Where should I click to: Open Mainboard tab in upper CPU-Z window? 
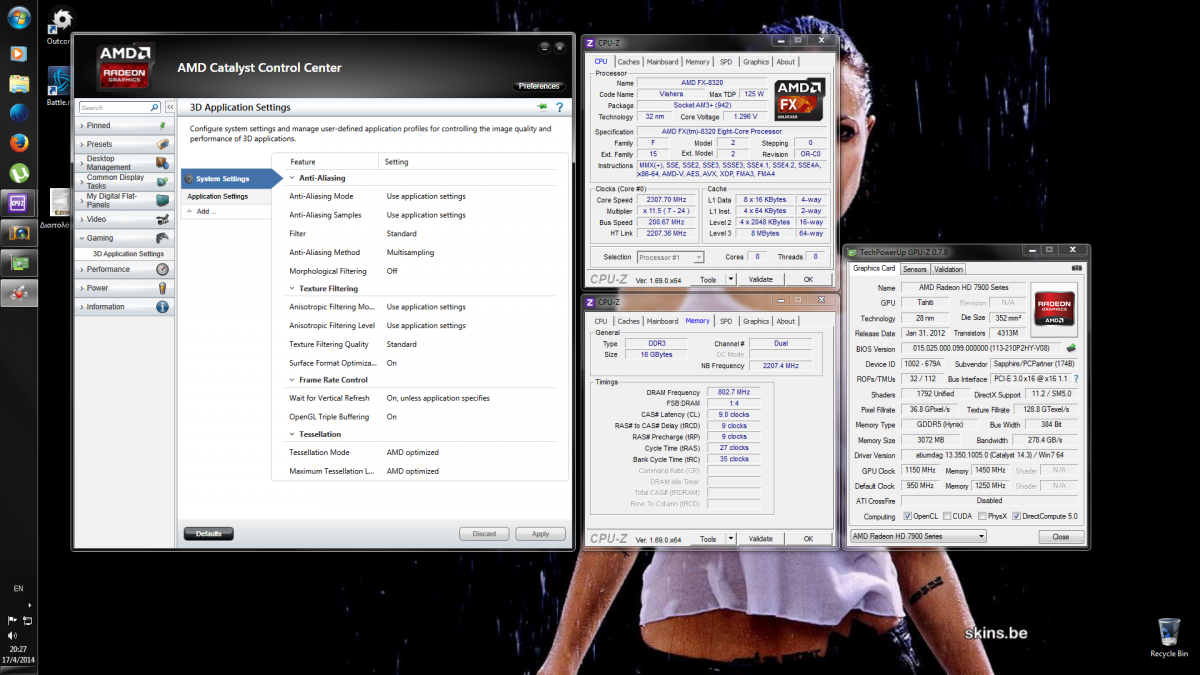[x=662, y=62]
